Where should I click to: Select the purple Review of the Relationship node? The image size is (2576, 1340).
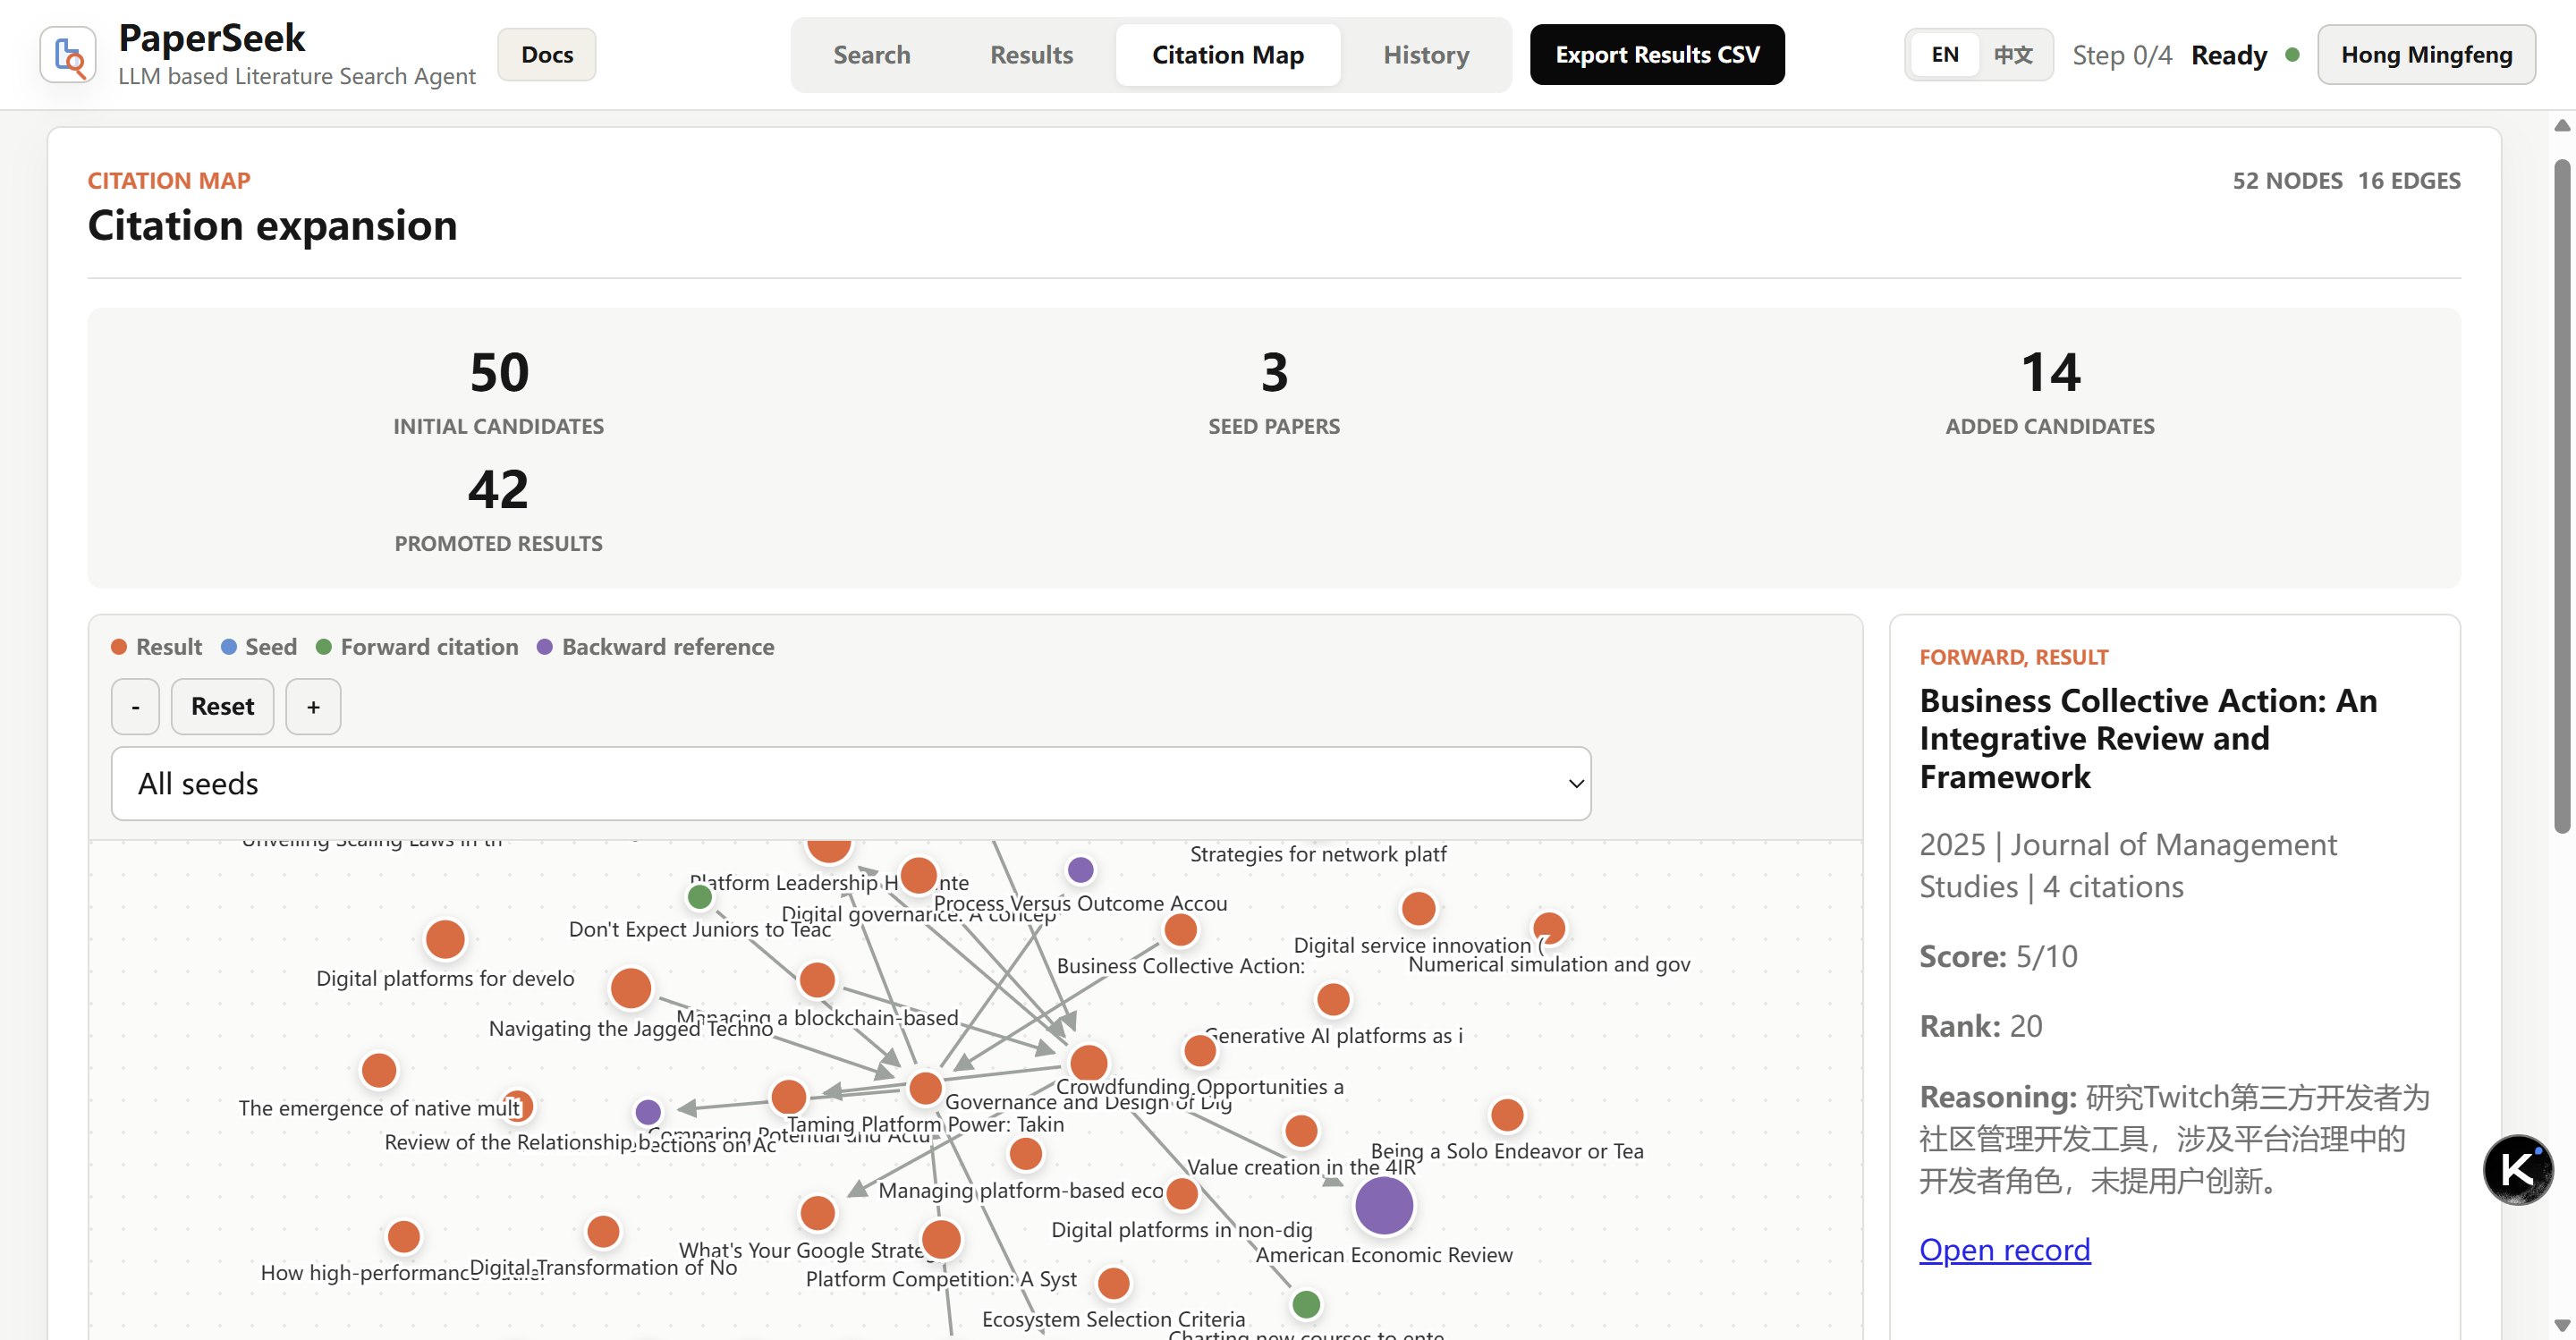648,1111
